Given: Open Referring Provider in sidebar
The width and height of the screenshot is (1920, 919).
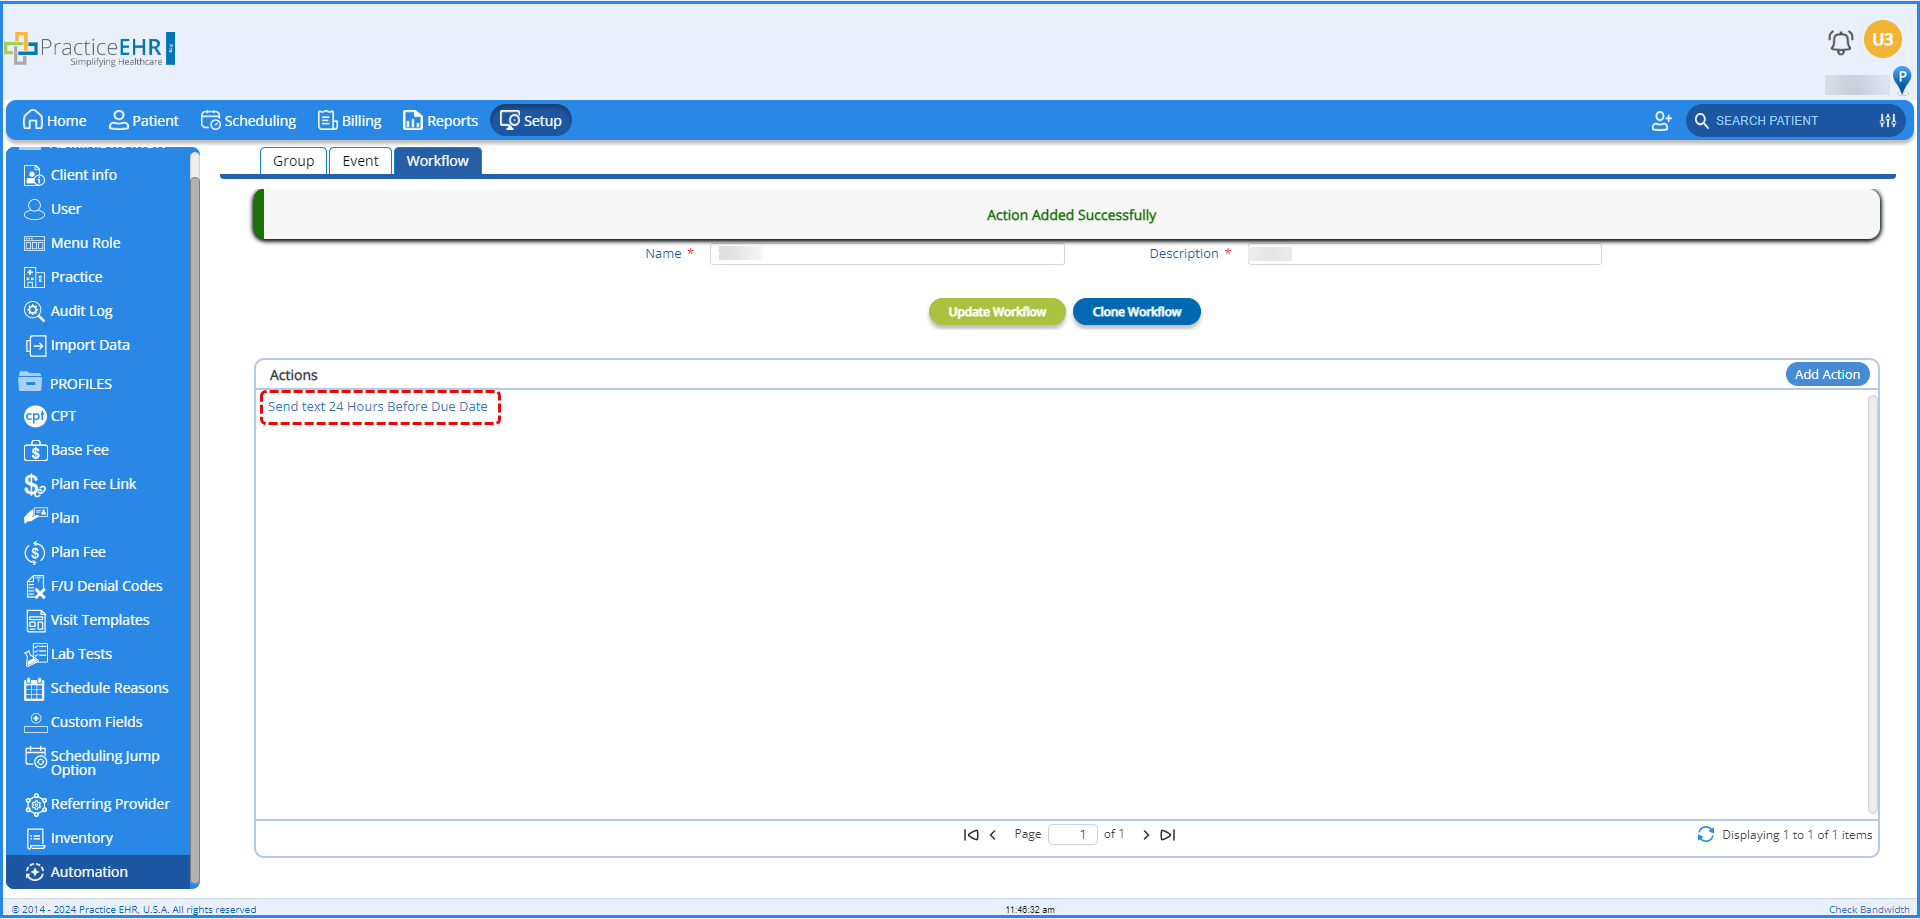Looking at the screenshot, I should 97,804.
